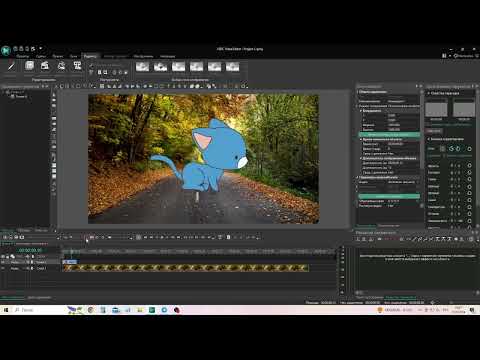Open the red round app in taskbar
This screenshot has height=360, width=480.
(177, 310)
